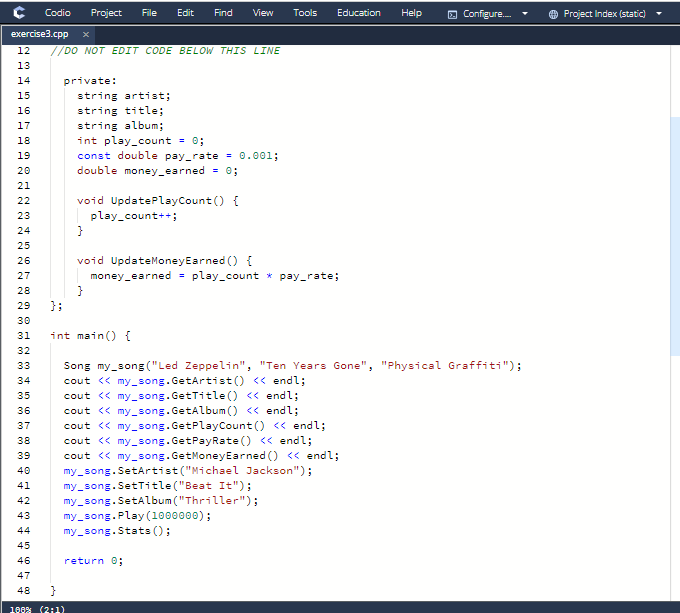
Task: Click SetArtist("Michael Jackson") line
Action: click(188, 471)
